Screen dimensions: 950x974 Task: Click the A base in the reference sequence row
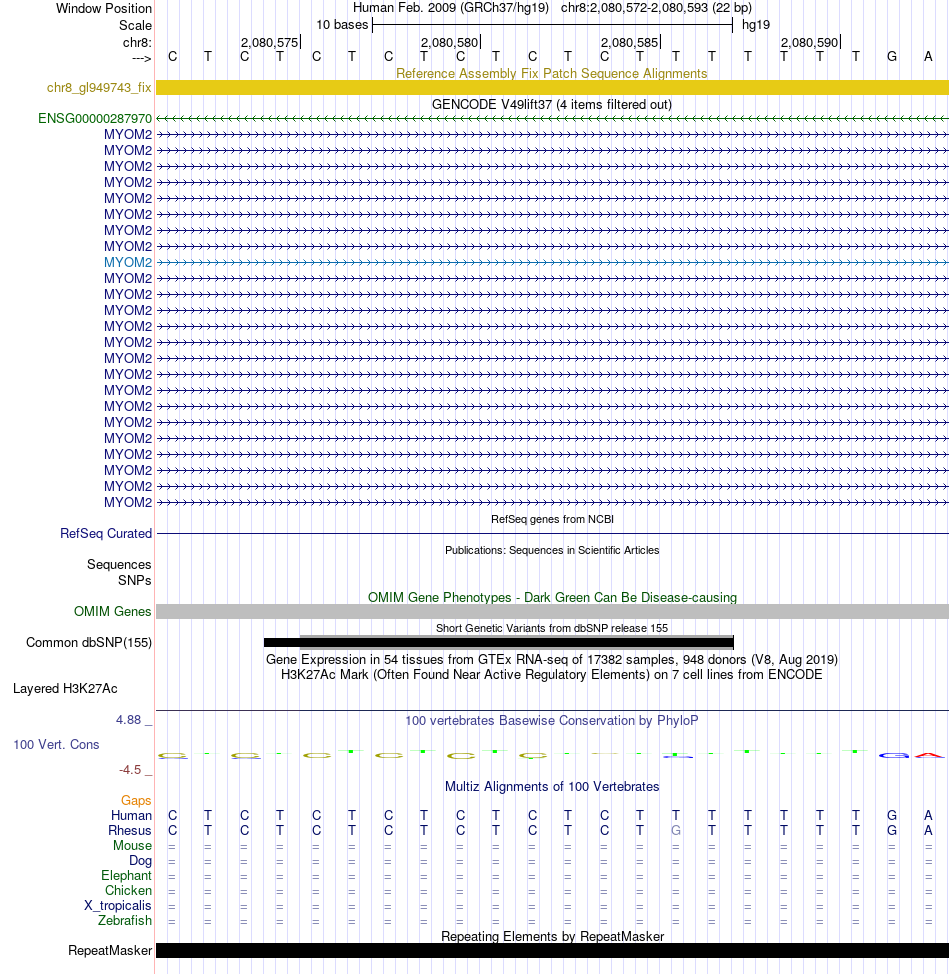pyautogui.click(x=928, y=57)
